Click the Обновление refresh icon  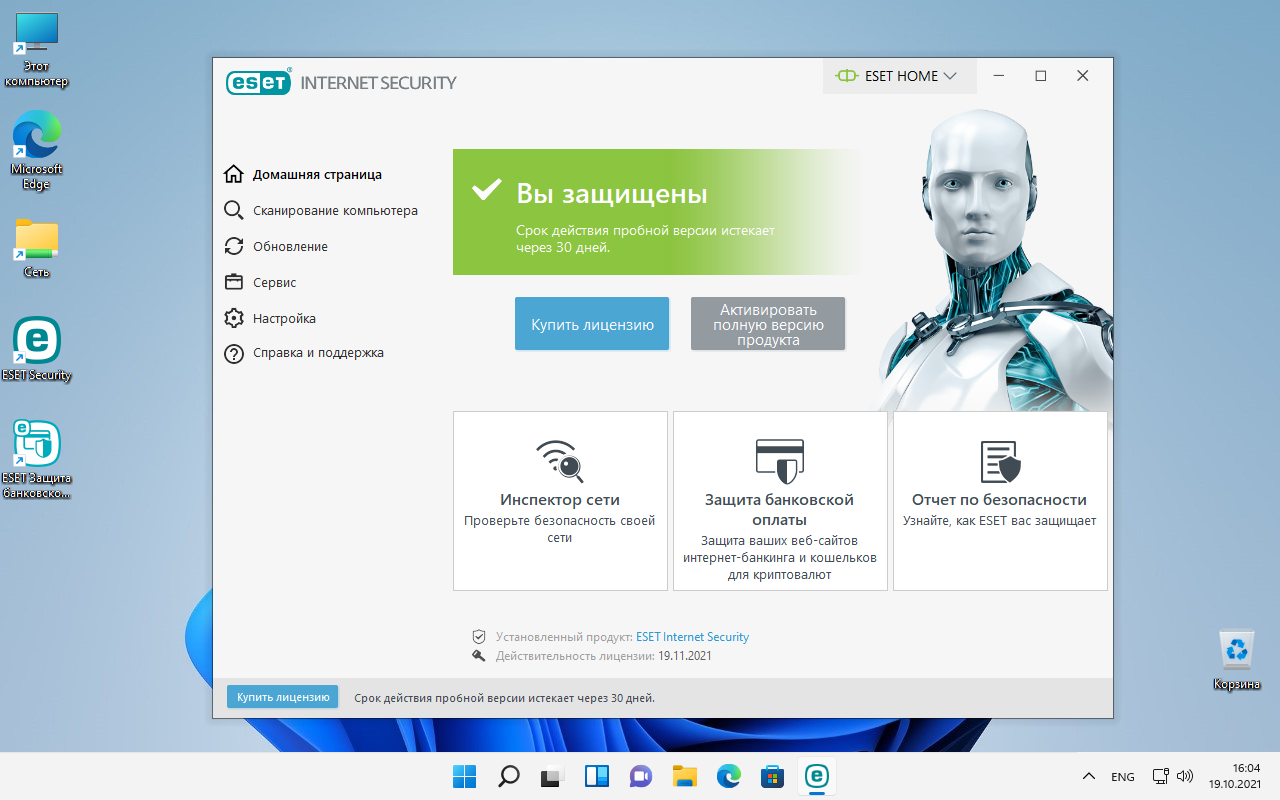click(x=233, y=246)
